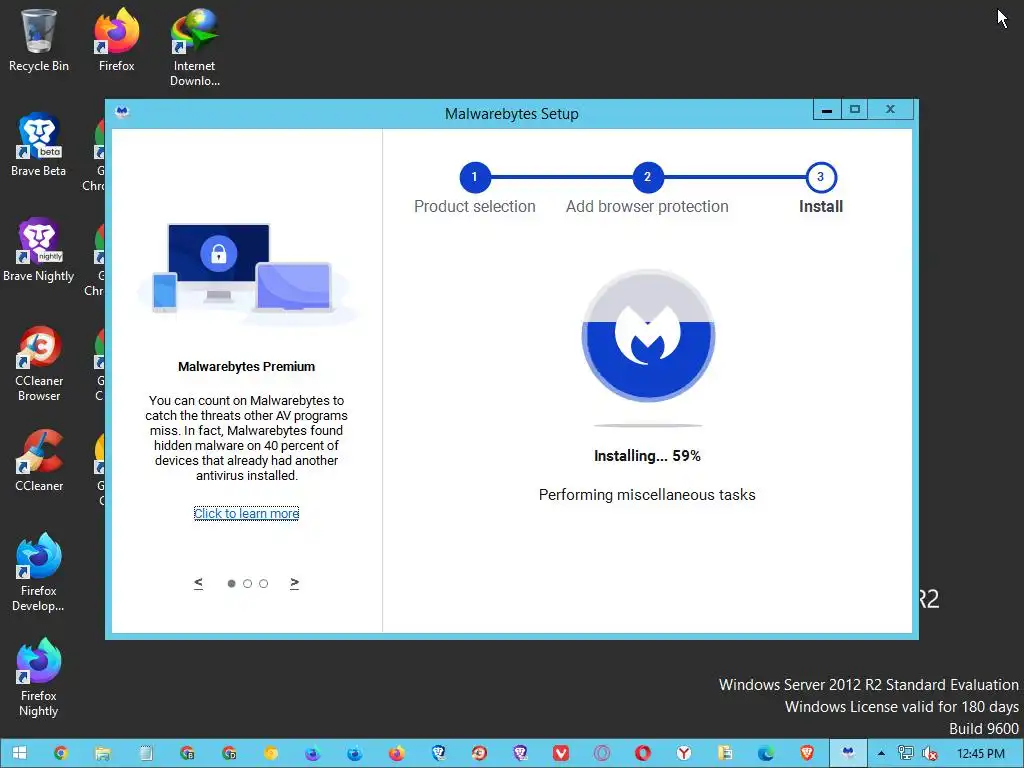1024x768 pixels.
Task: Click the Malwarebytes Setup title text
Action: point(511,114)
